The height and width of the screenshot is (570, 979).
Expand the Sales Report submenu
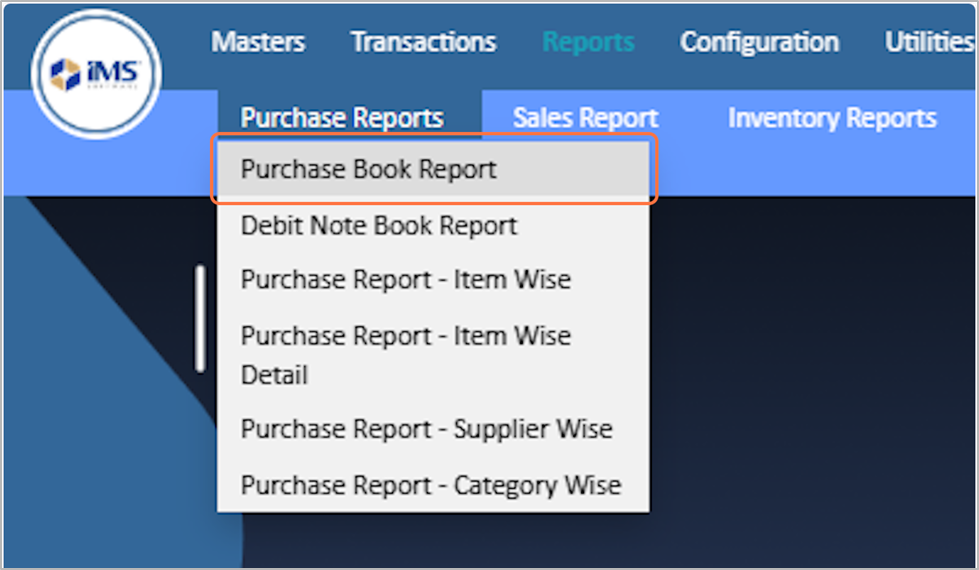585,118
